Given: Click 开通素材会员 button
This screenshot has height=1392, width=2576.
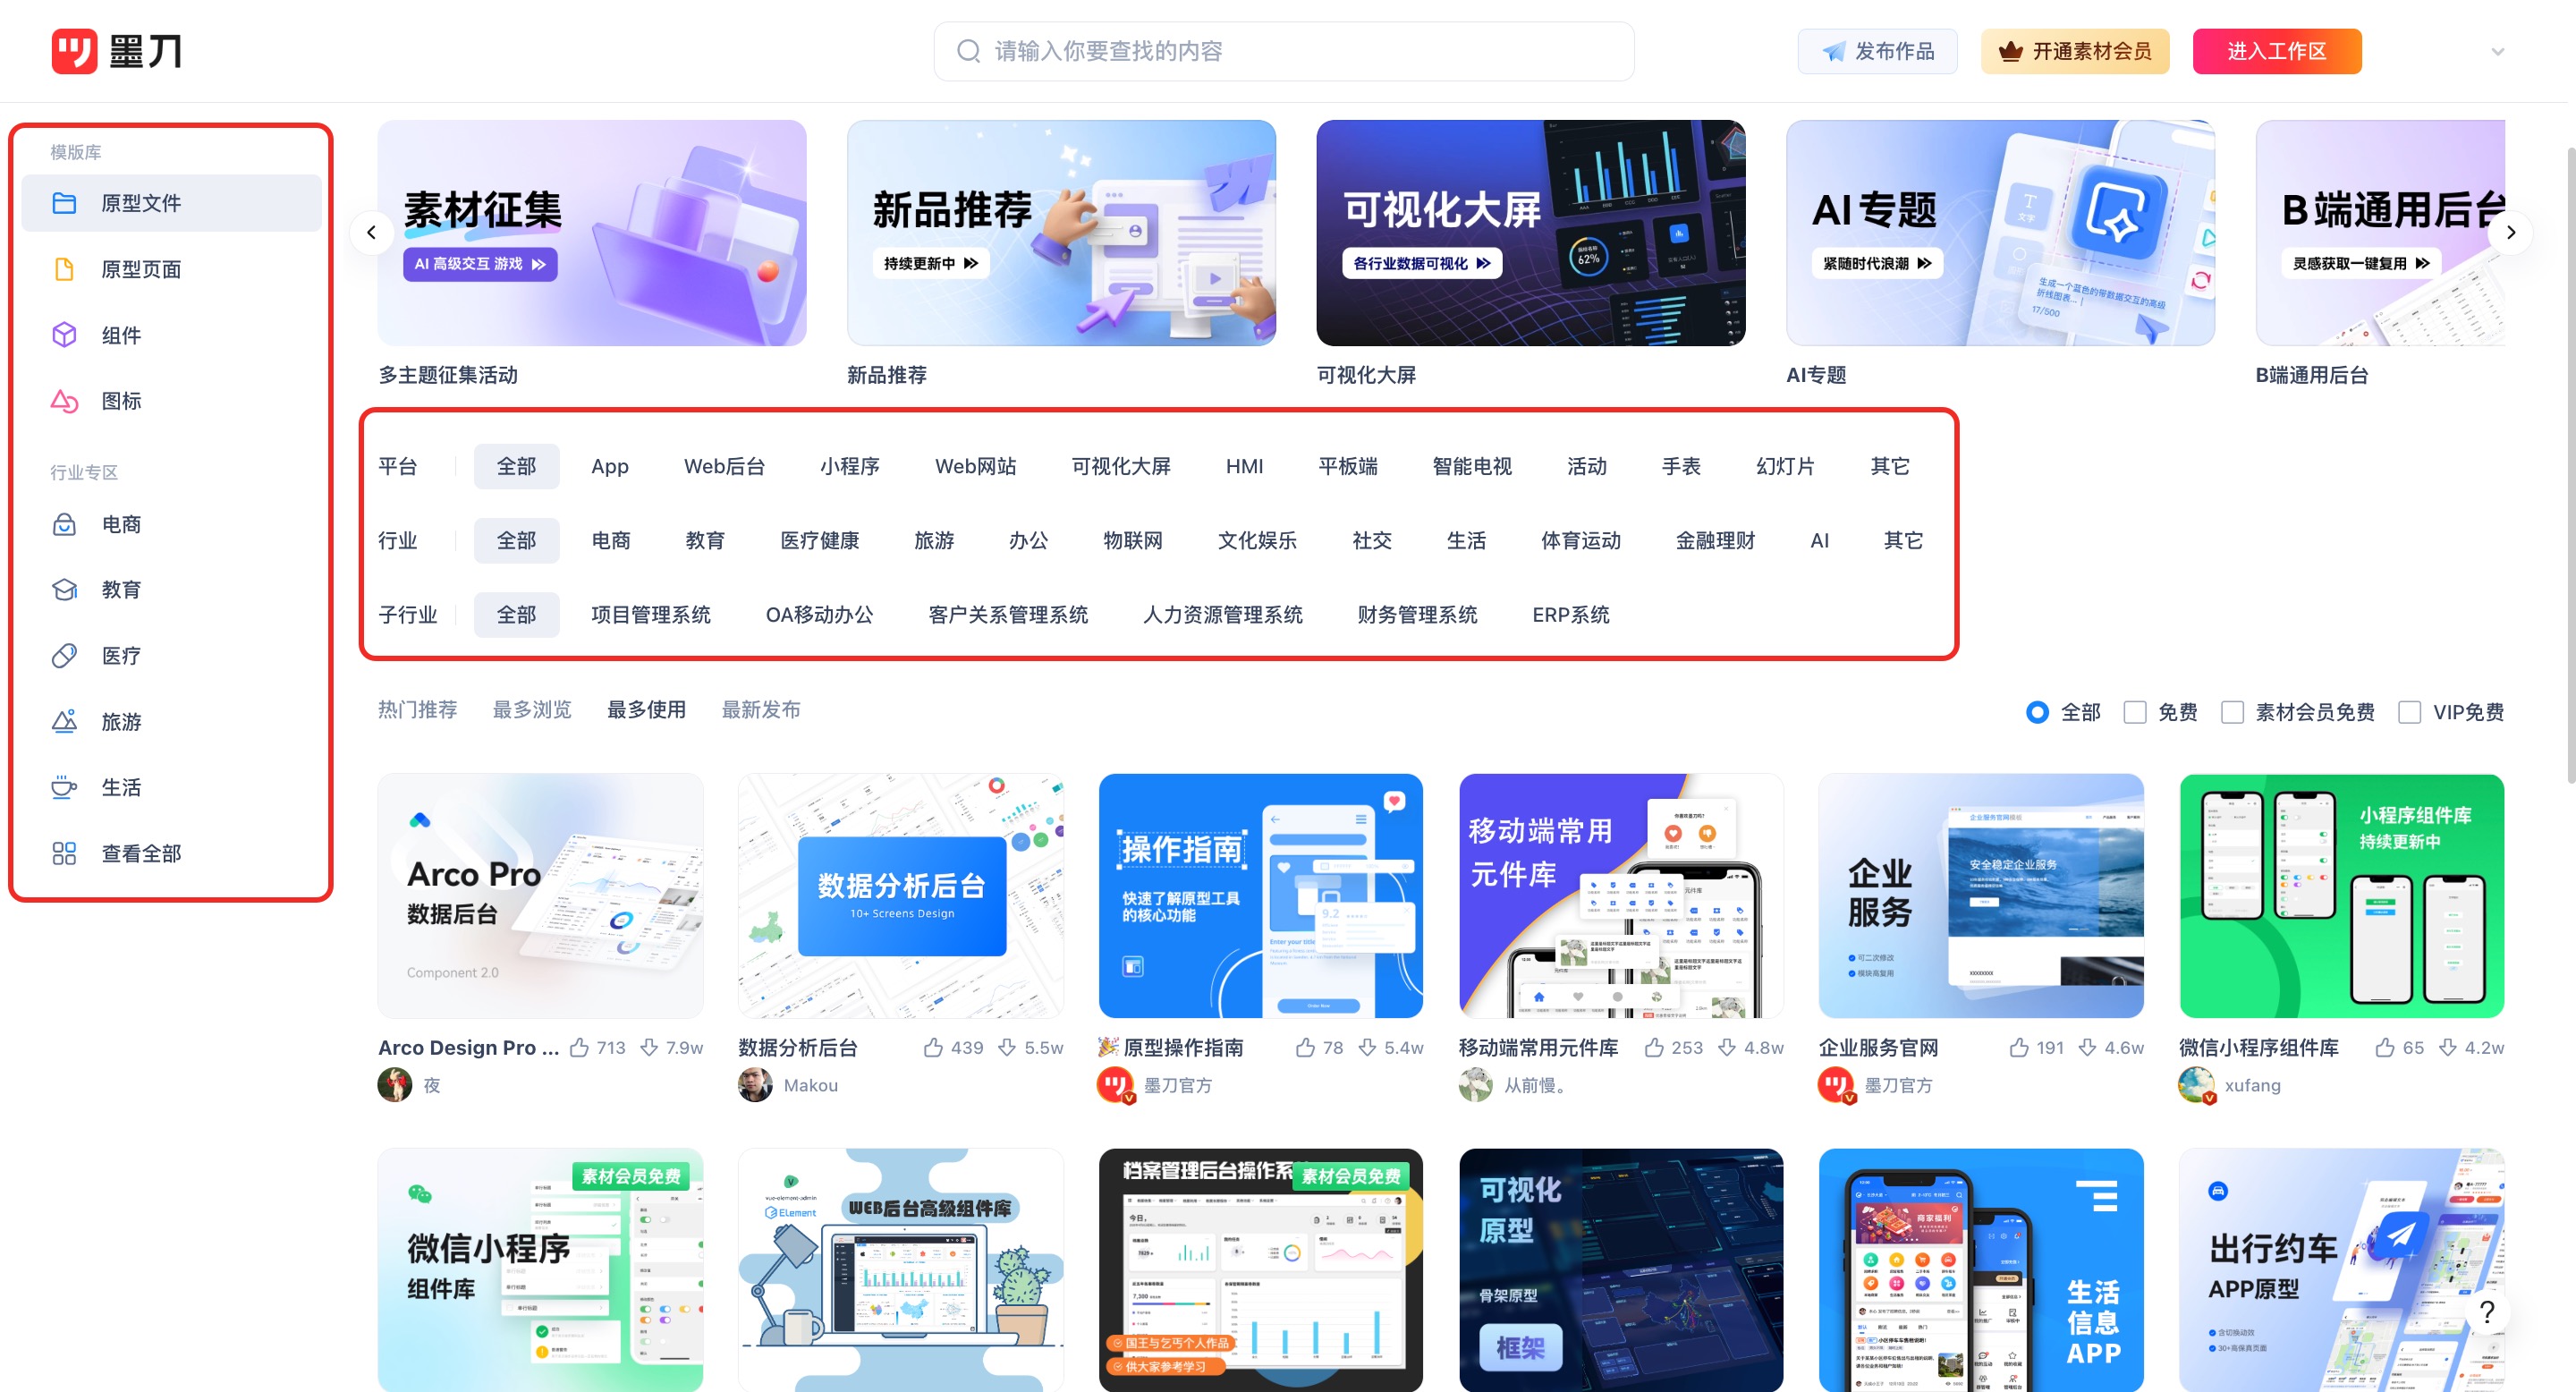Looking at the screenshot, I should click(2074, 51).
